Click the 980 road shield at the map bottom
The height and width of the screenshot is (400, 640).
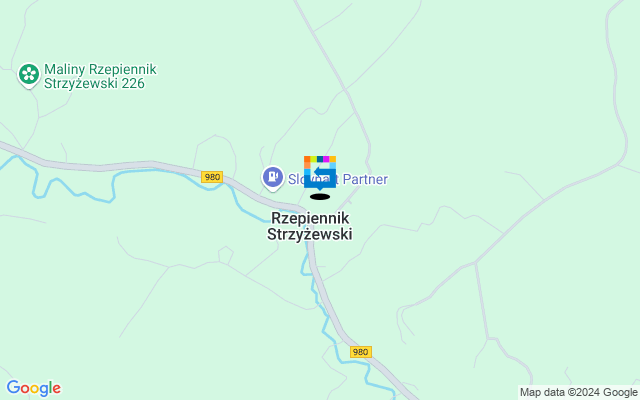(361, 352)
